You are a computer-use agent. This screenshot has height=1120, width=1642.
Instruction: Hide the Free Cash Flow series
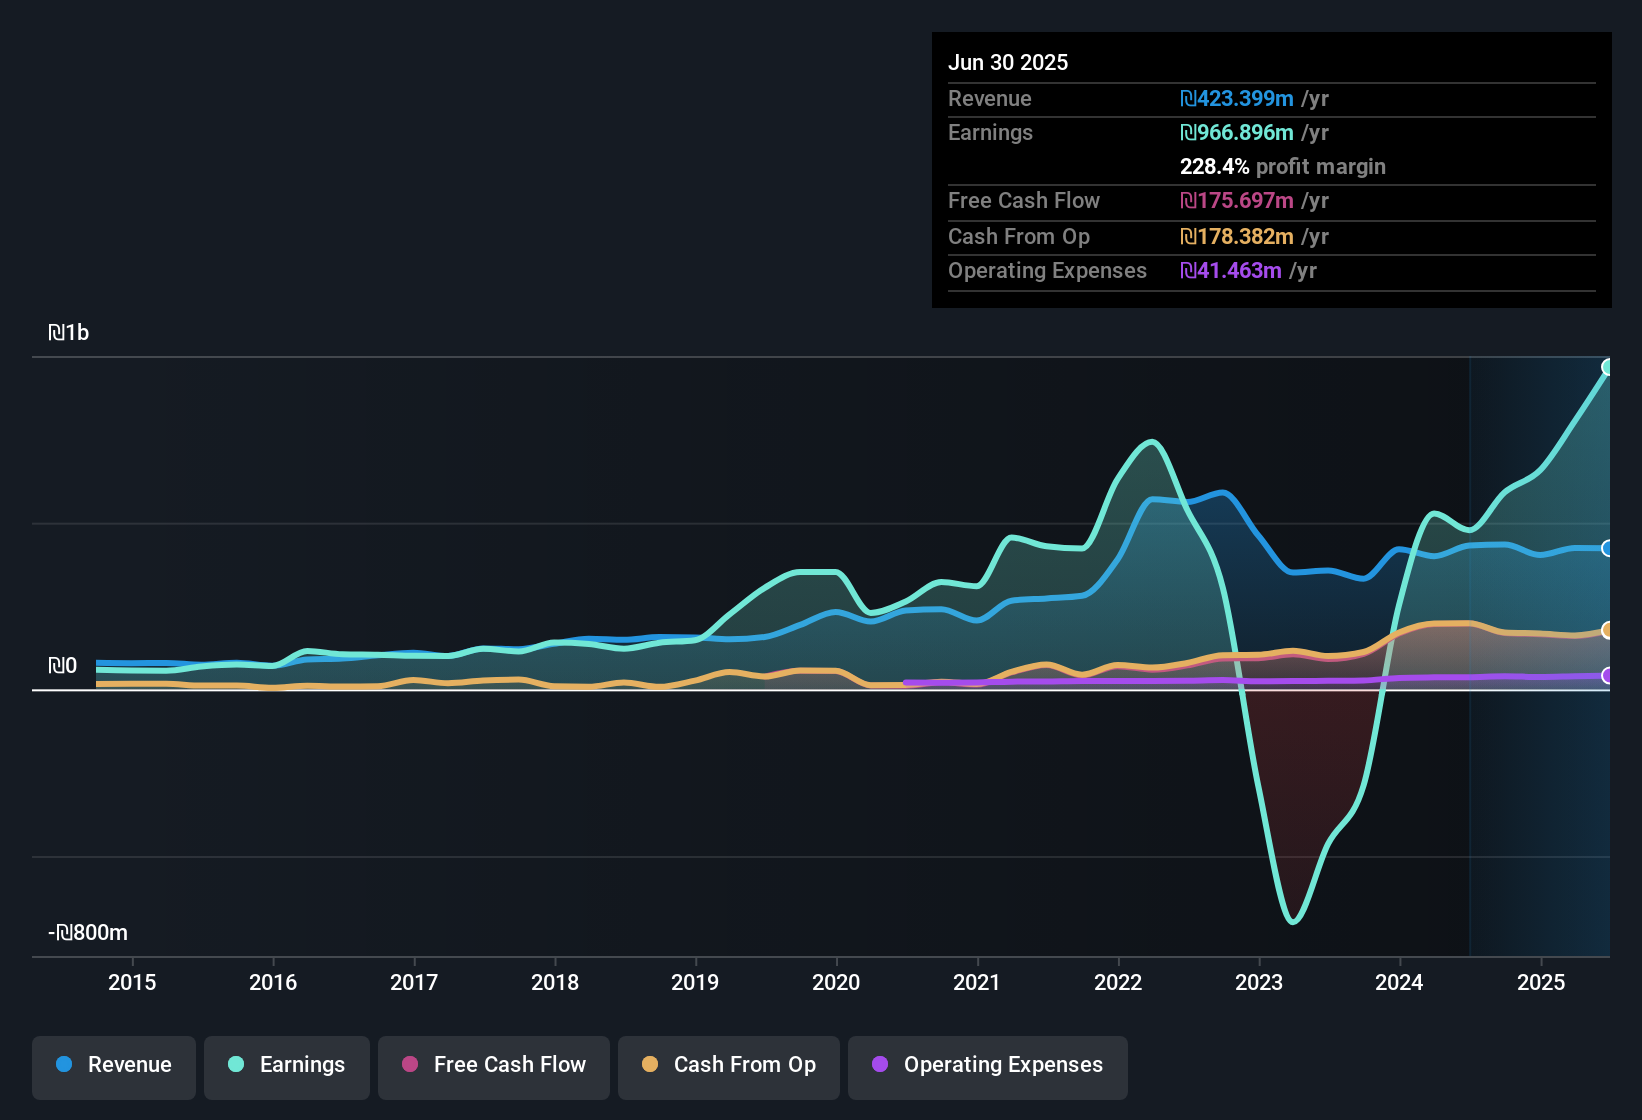[x=494, y=1065]
